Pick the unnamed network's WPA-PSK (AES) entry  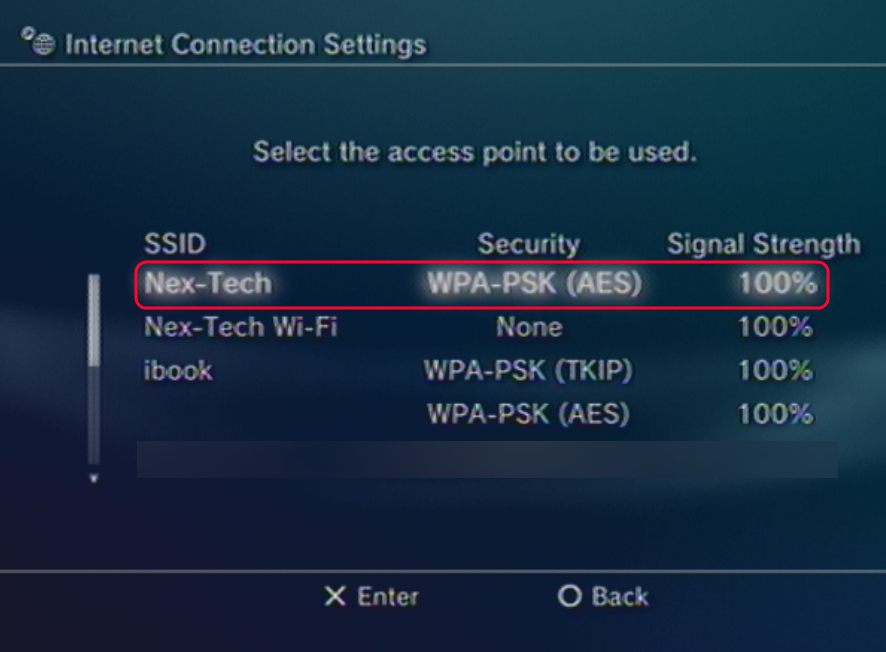coord(528,413)
